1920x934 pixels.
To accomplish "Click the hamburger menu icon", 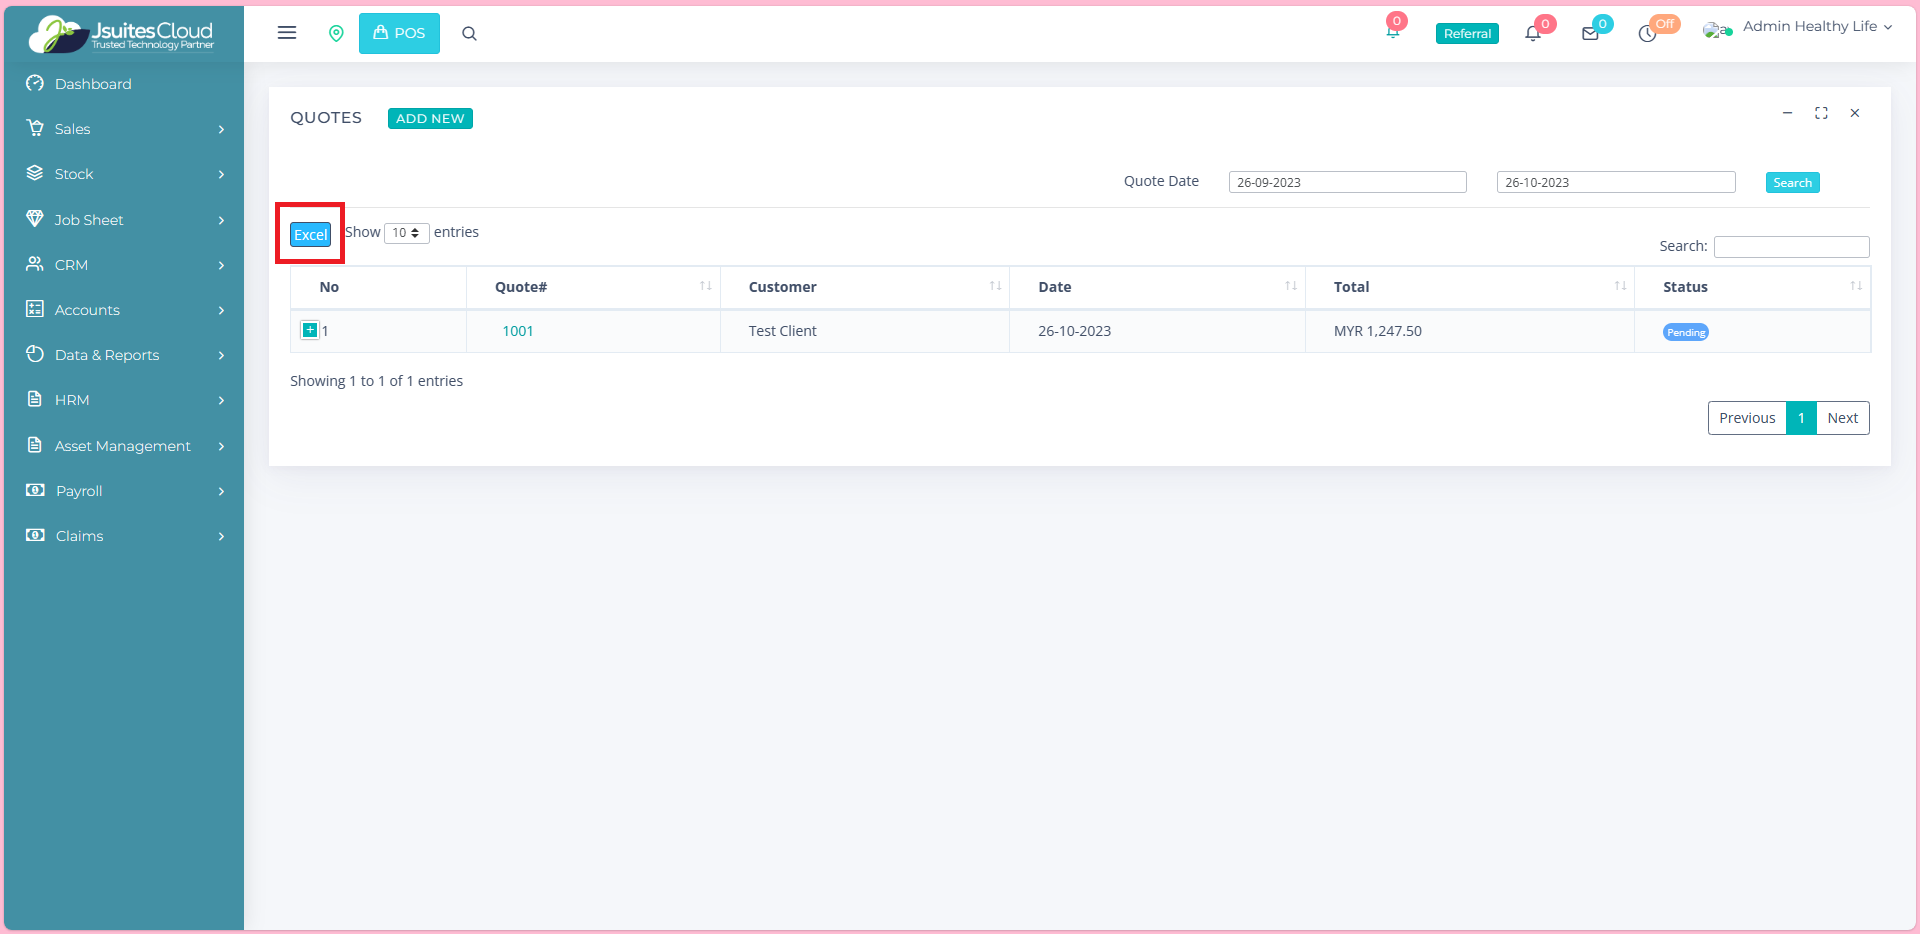I will (x=287, y=33).
